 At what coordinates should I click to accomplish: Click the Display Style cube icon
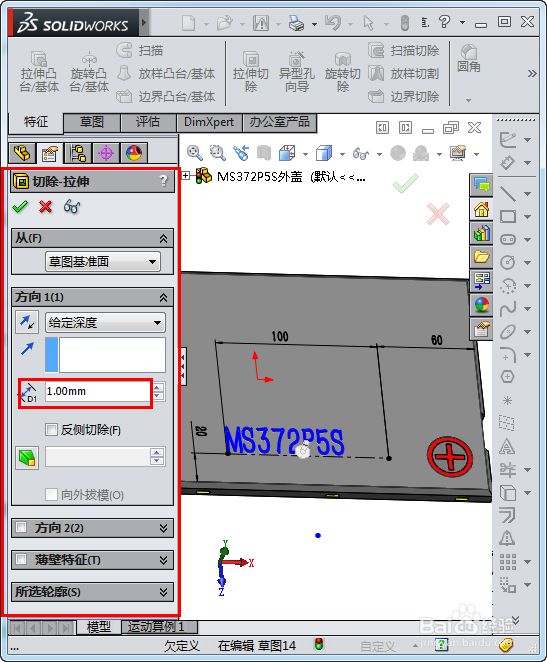324,153
